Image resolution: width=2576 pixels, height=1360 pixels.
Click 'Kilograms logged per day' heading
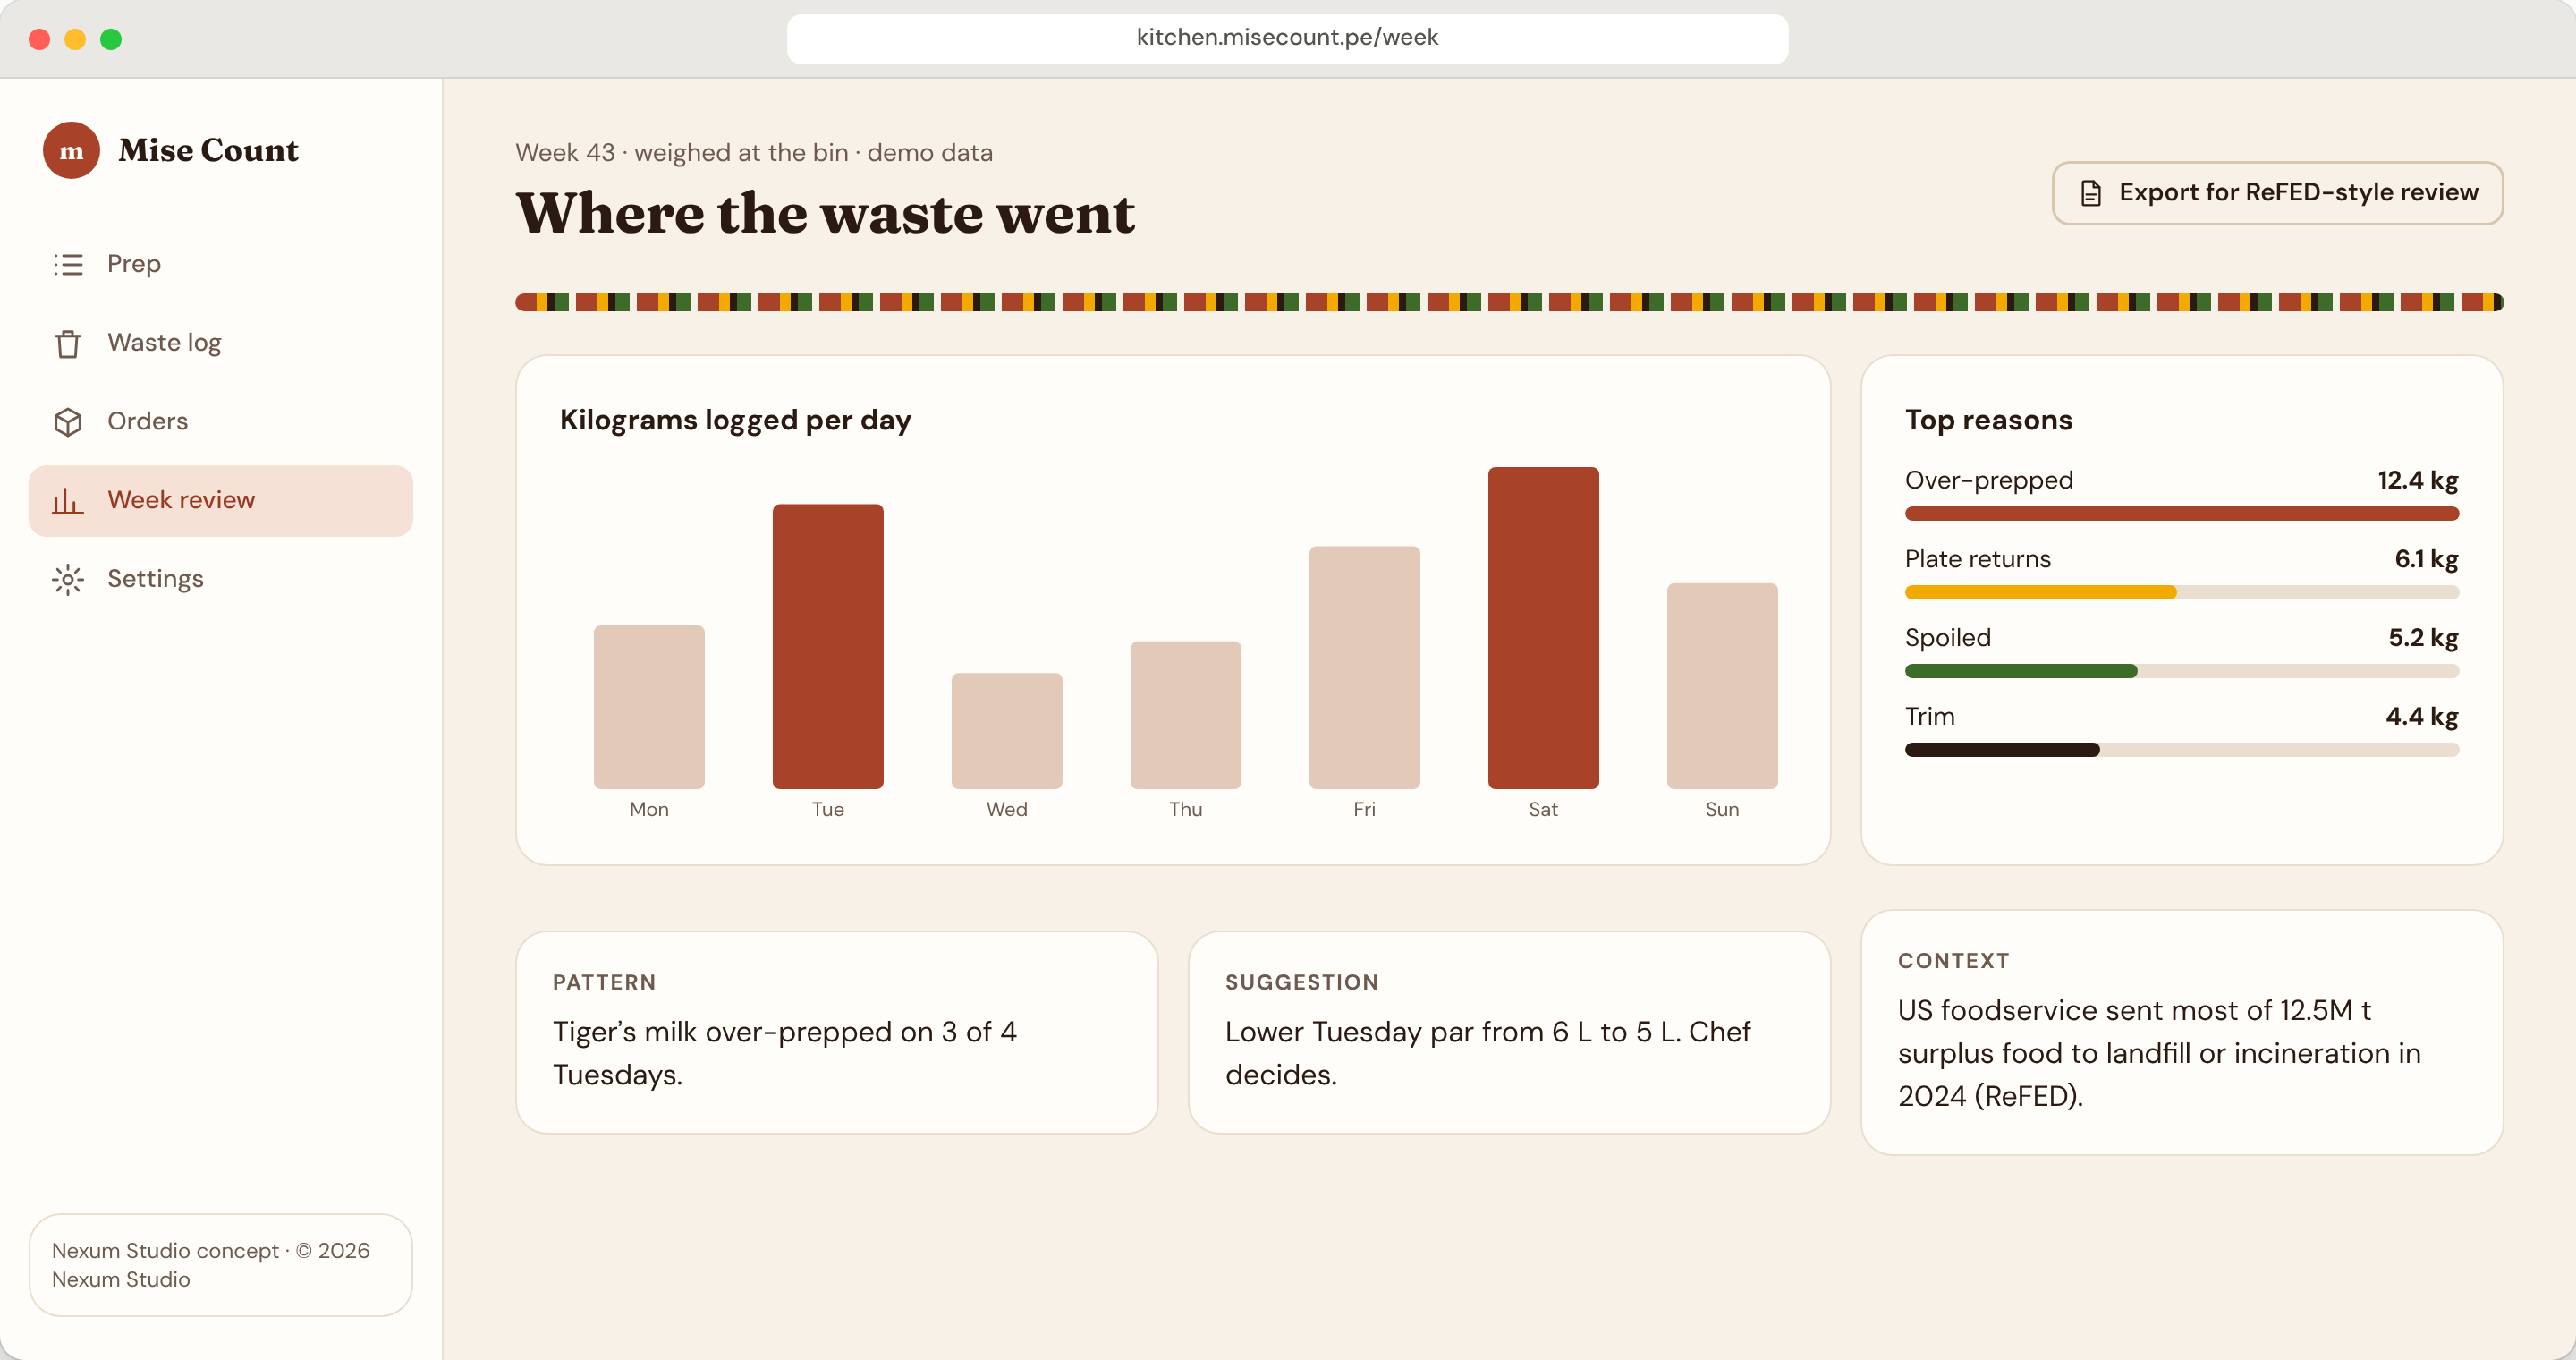point(735,420)
